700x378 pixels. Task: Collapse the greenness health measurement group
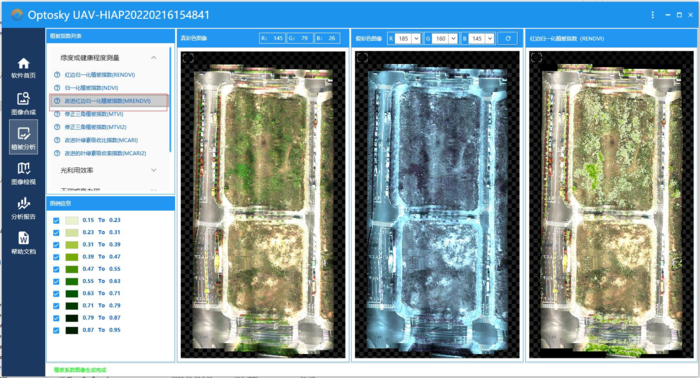pos(154,58)
